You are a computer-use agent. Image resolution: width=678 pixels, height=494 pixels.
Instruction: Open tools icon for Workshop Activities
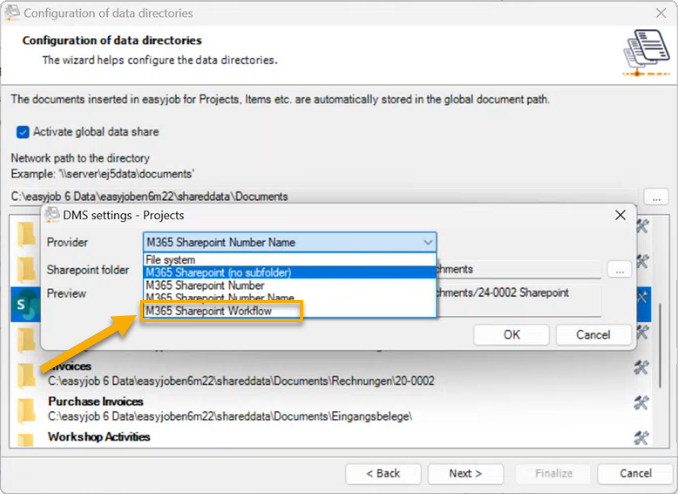pyautogui.click(x=642, y=438)
